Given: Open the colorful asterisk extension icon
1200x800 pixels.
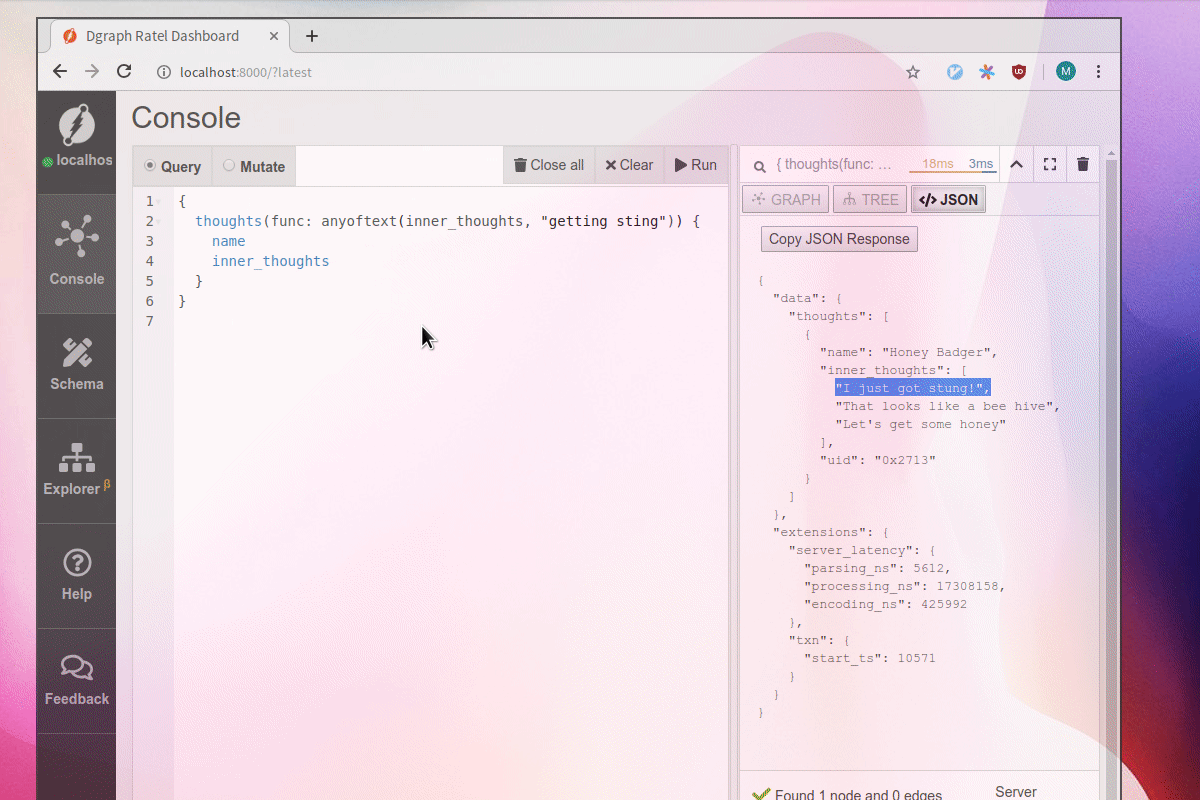Looking at the screenshot, I should point(987,72).
